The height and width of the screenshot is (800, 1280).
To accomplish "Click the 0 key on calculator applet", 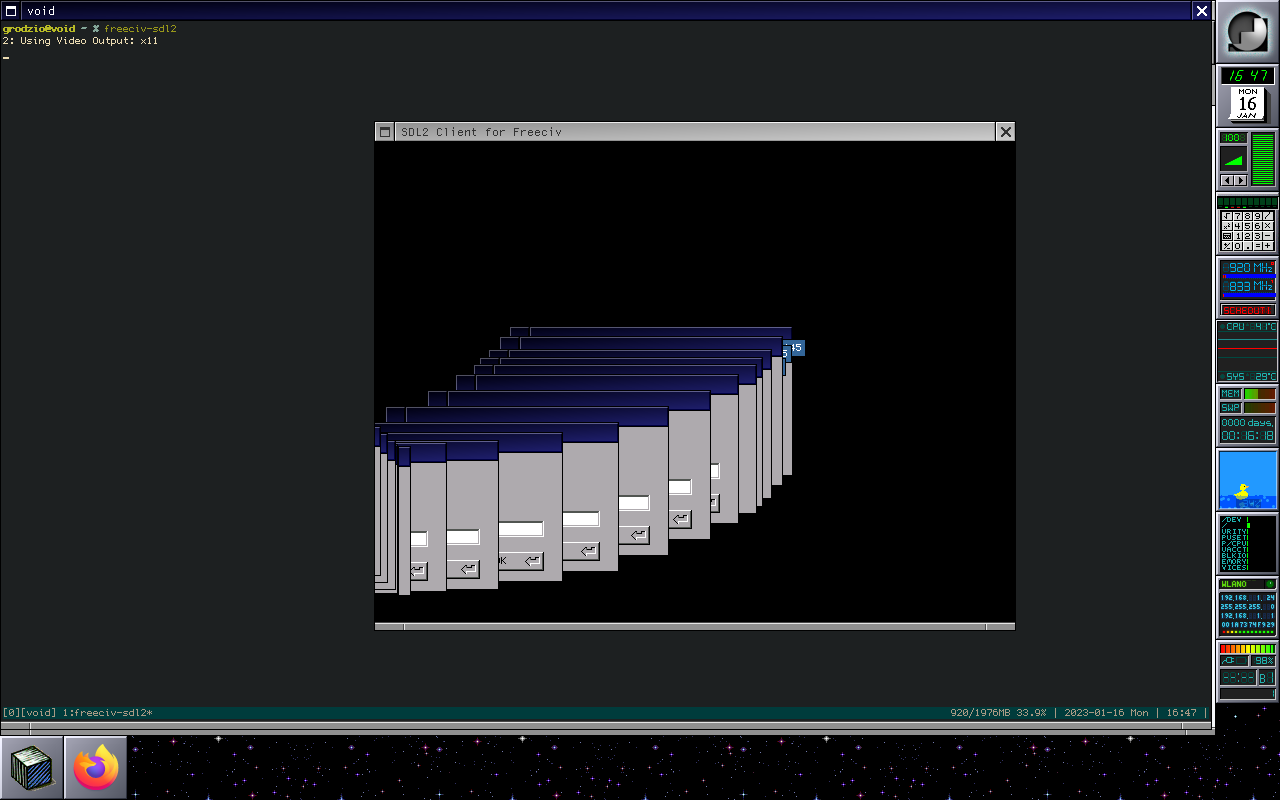I will pyautogui.click(x=1237, y=246).
